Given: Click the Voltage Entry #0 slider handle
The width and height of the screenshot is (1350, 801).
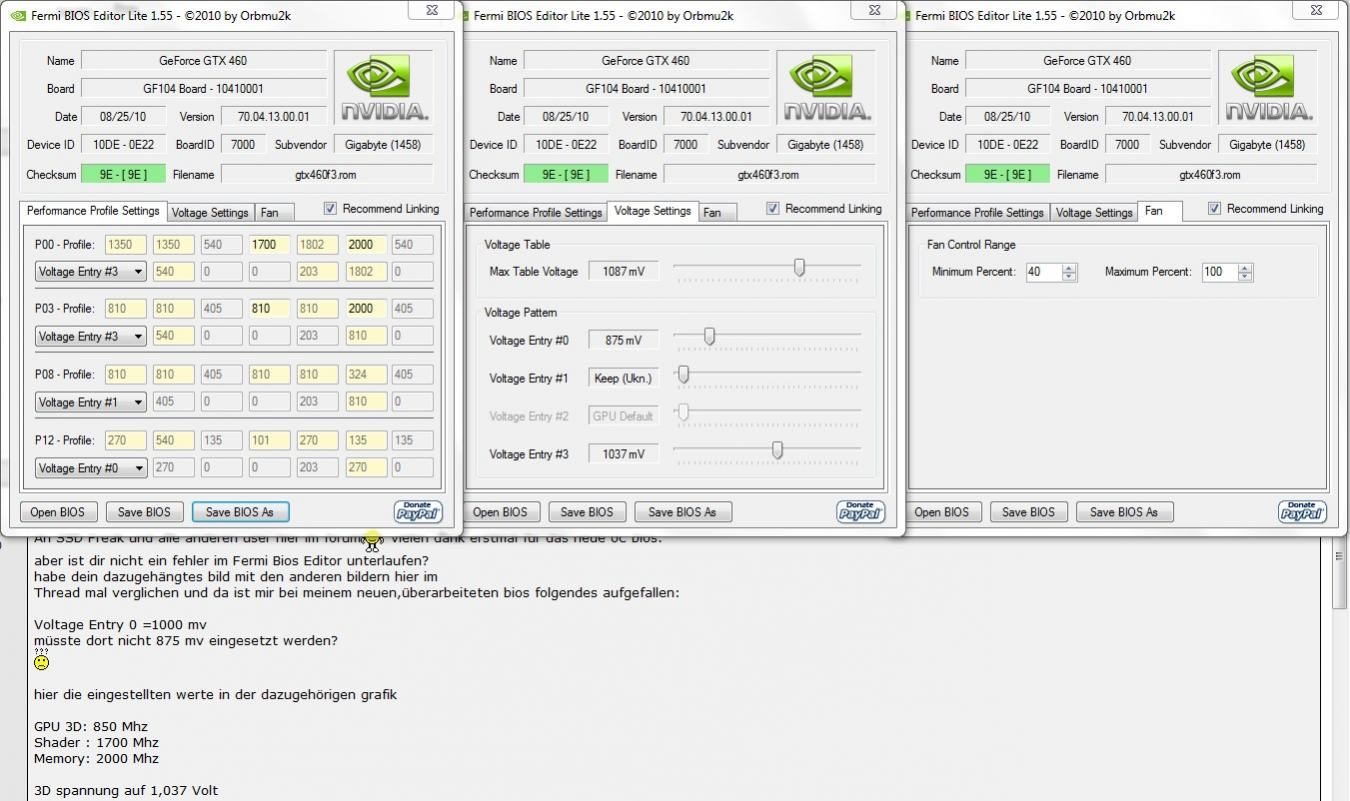Looking at the screenshot, I should pos(709,337).
